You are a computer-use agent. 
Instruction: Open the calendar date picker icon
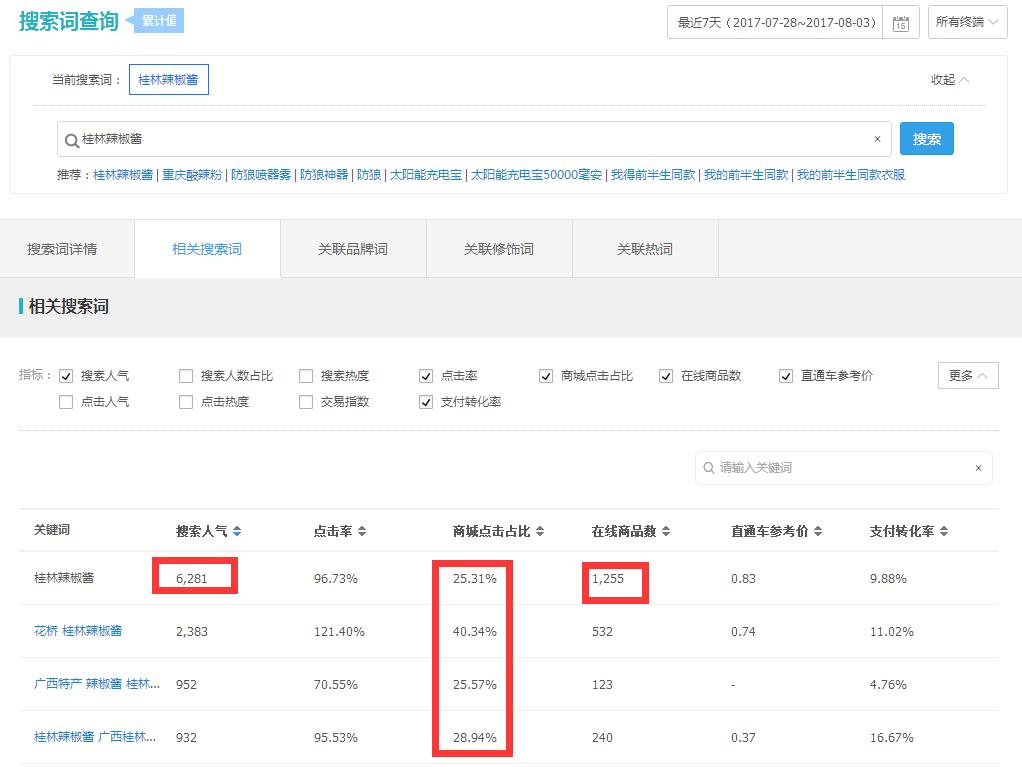[899, 22]
